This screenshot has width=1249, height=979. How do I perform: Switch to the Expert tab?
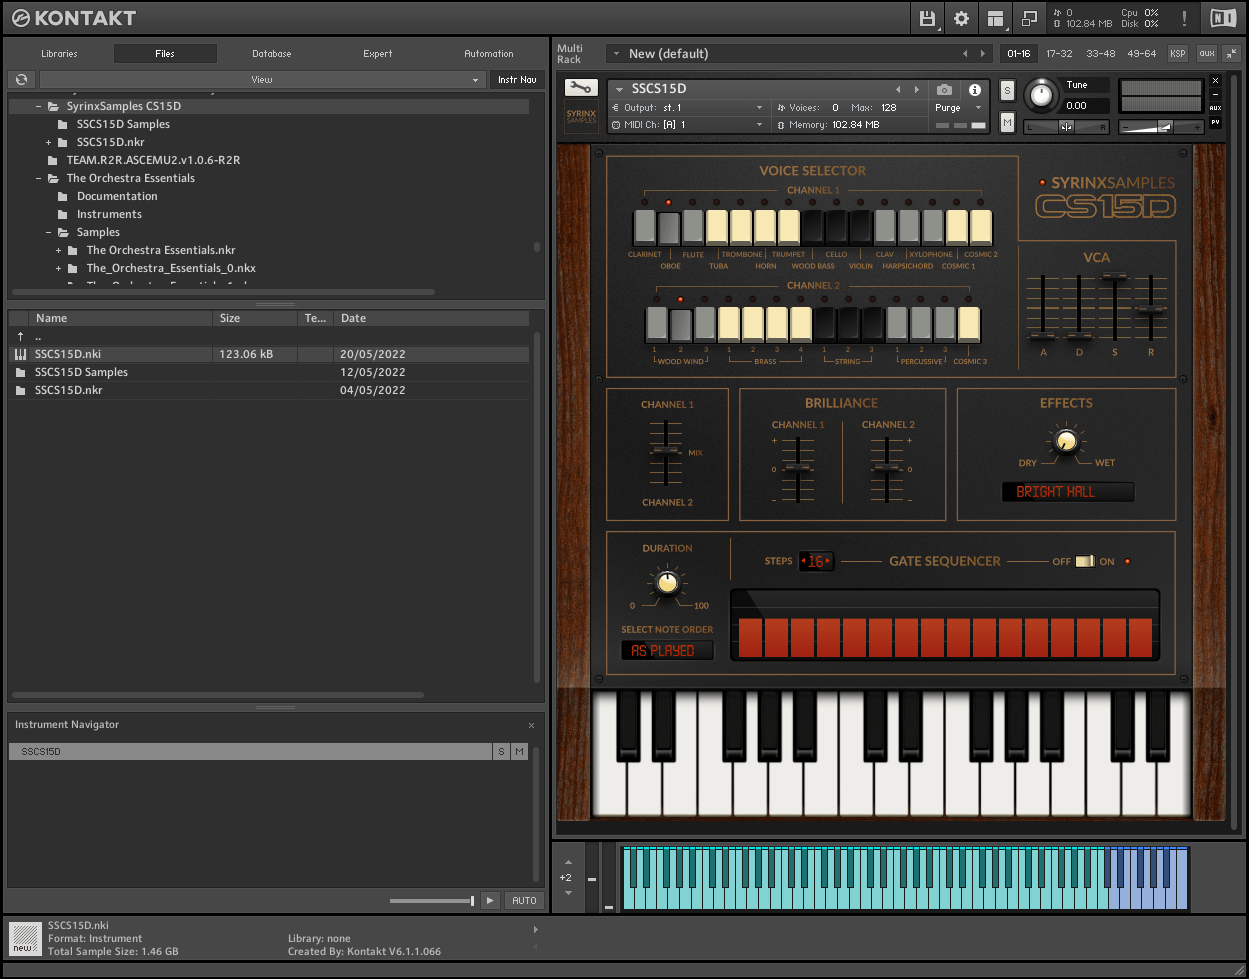coord(378,54)
